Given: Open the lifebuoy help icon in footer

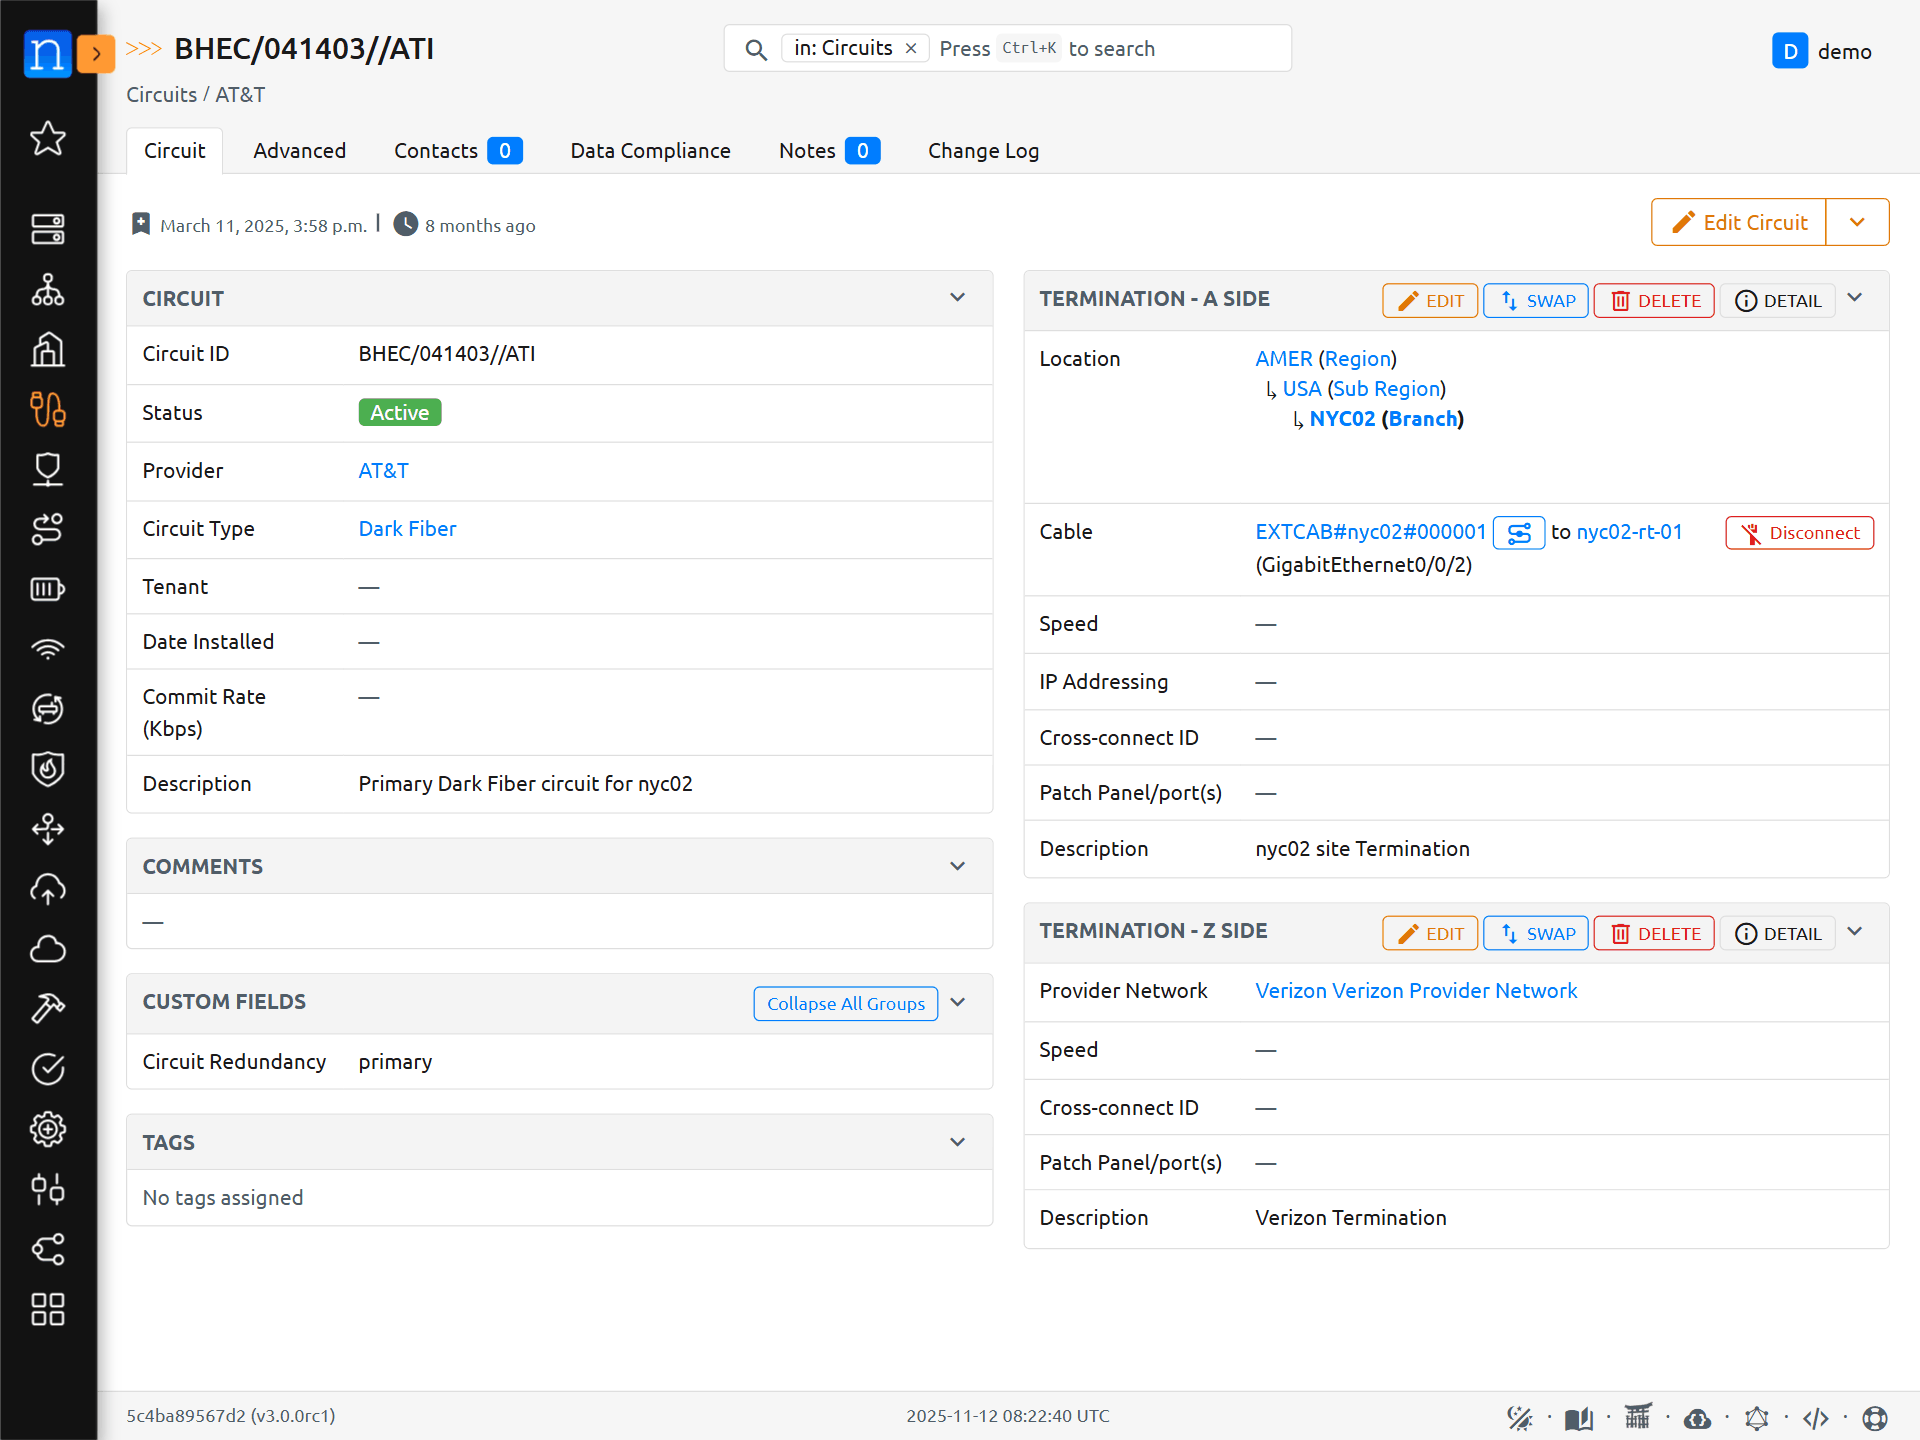Looking at the screenshot, I should (x=1875, y=1418).
